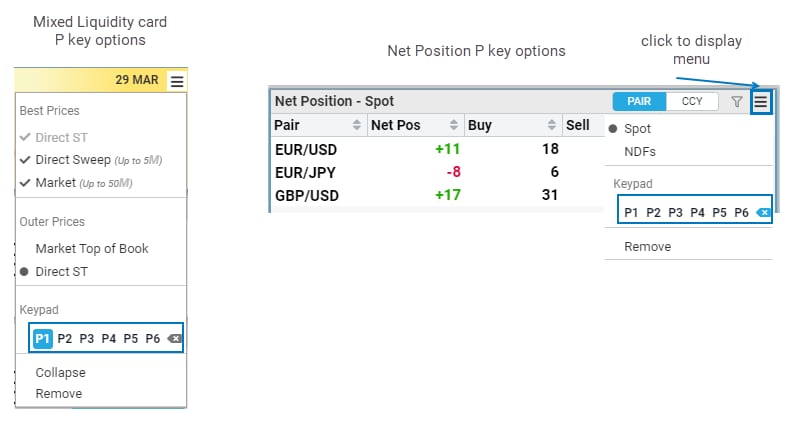This screenshot has height=422, width=788.
Task: Choose Market Top of Book outer price
Action: pos(92,248)
